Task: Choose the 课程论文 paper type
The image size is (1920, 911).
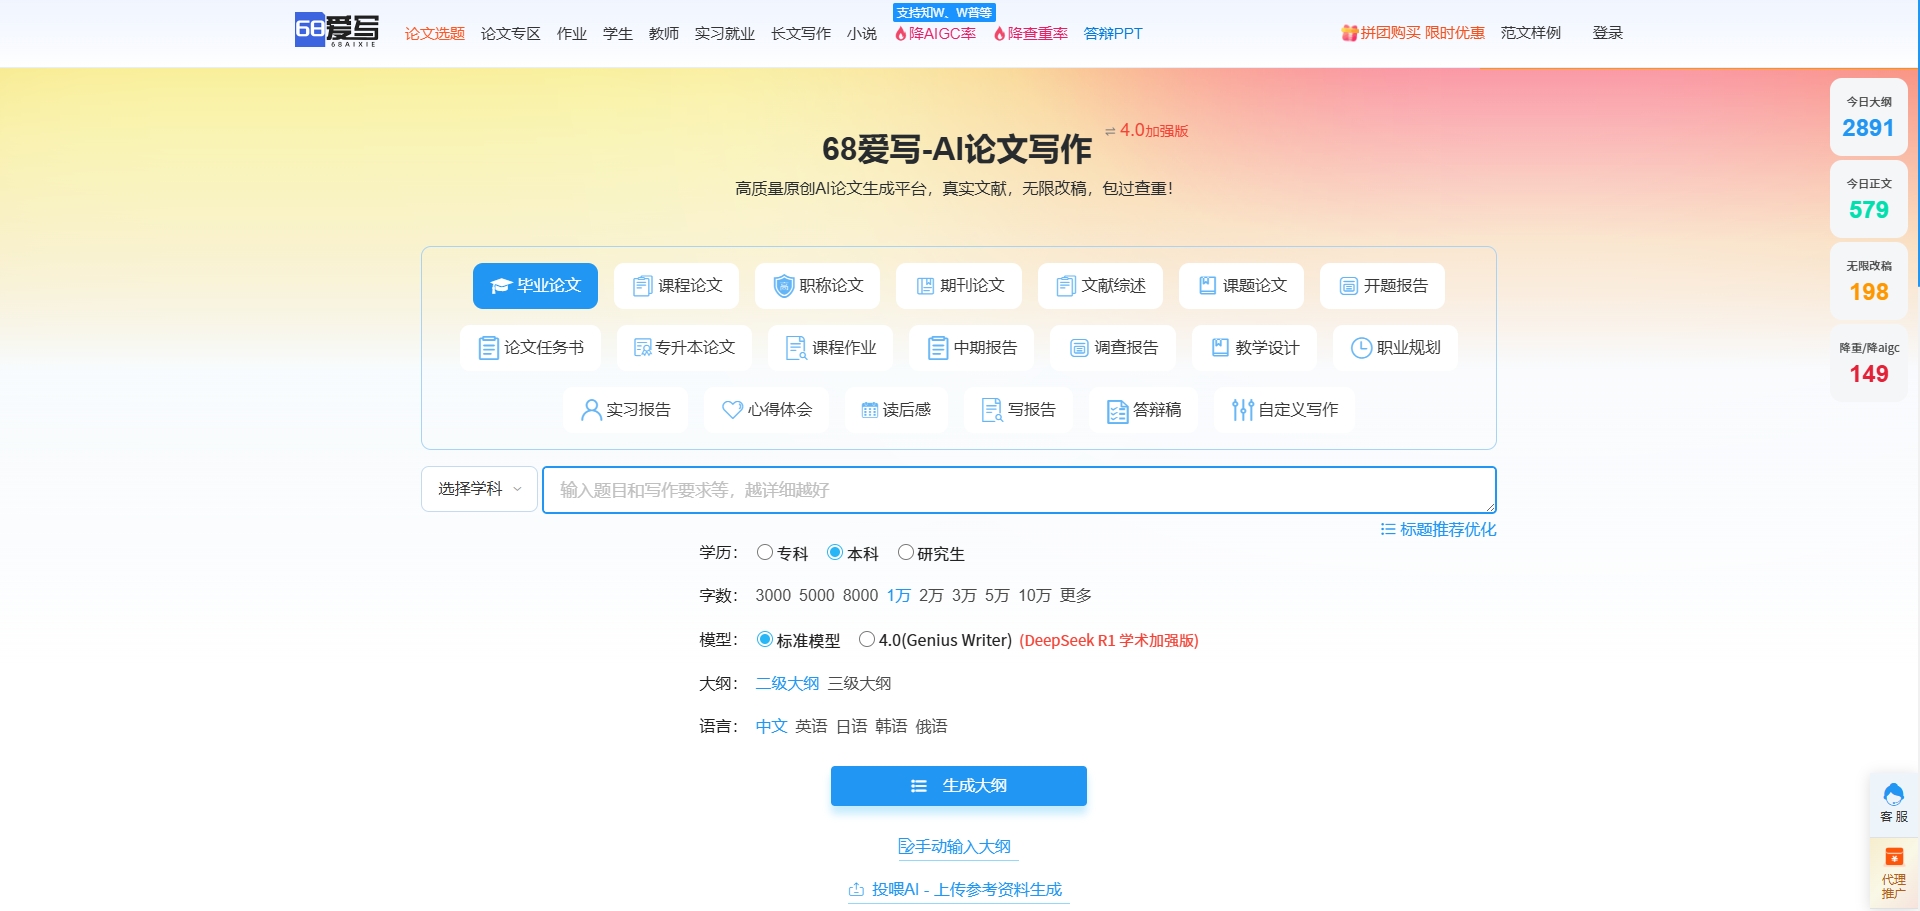Action: pos(676,286)
